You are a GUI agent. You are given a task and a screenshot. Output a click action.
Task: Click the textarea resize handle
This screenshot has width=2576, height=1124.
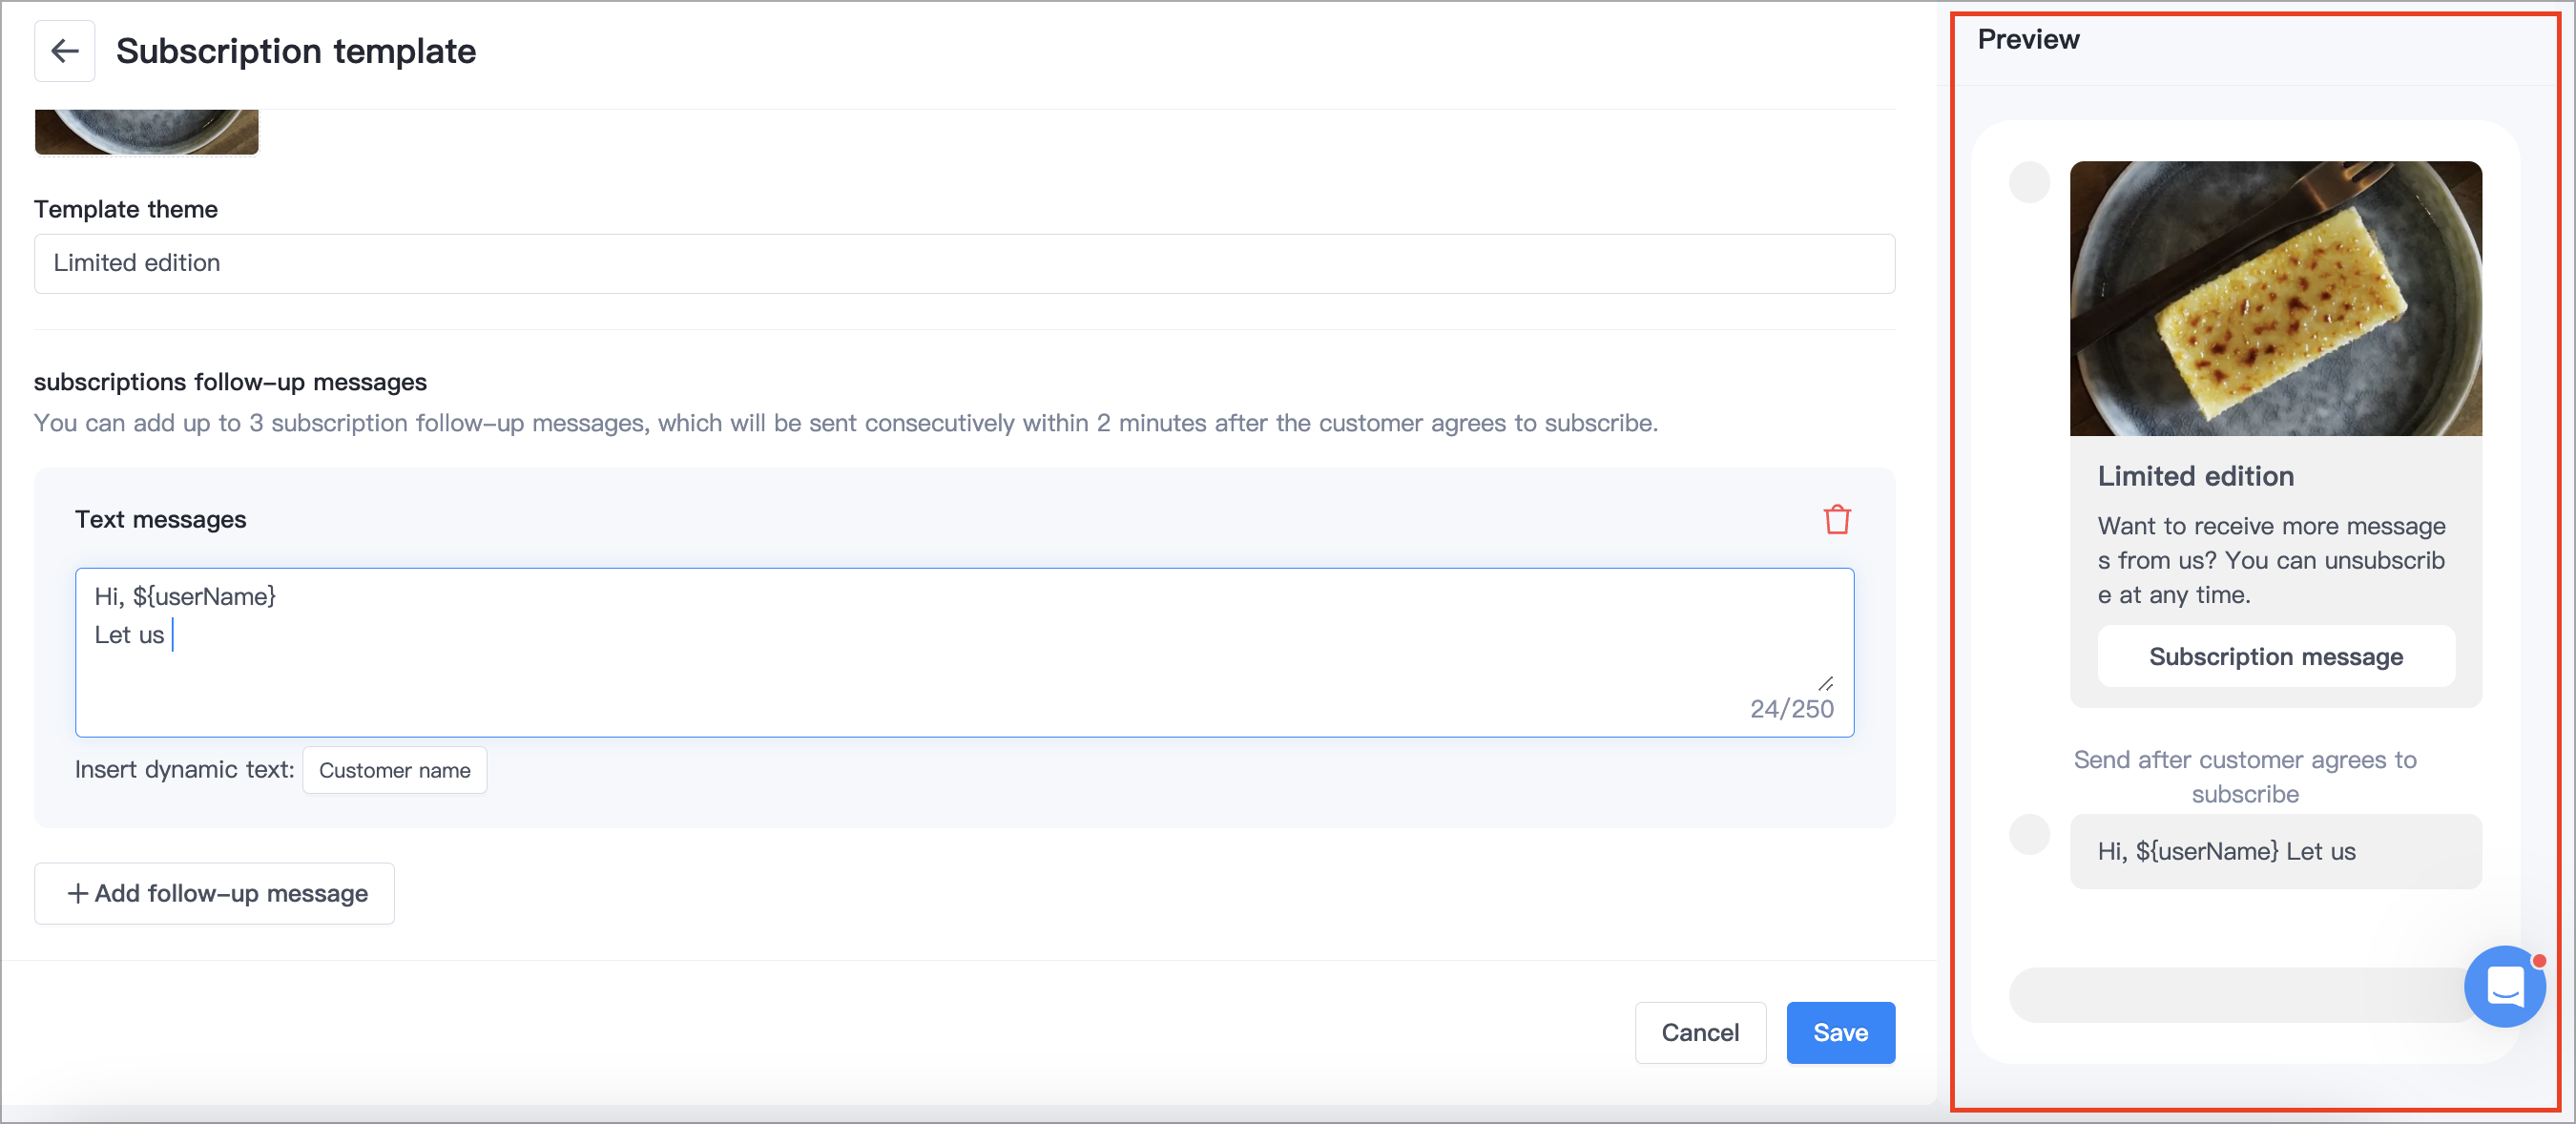pos(1826,684)
